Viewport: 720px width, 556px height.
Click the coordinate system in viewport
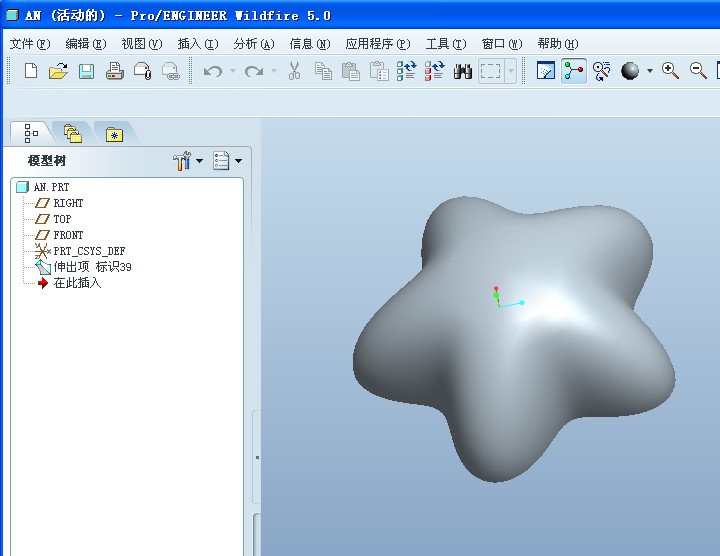[507, 298]
